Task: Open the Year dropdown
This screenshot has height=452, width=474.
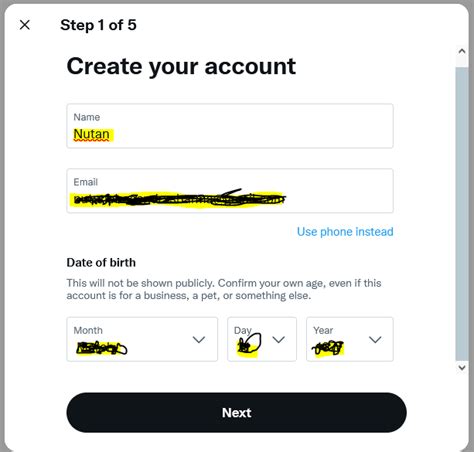Action: click(350, 339)
